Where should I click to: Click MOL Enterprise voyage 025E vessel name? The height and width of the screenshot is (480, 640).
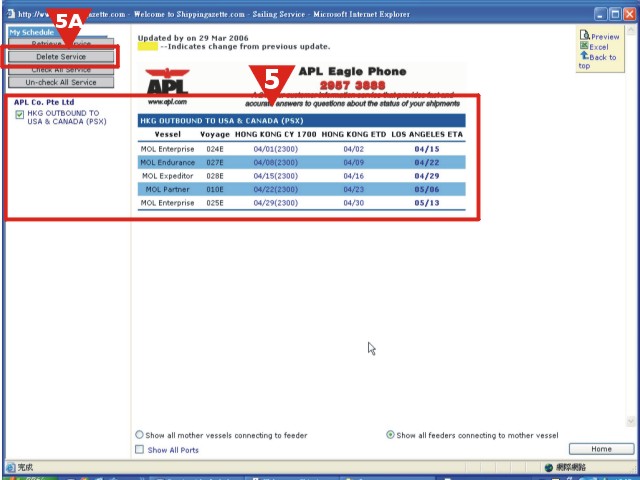pos(167,203)
